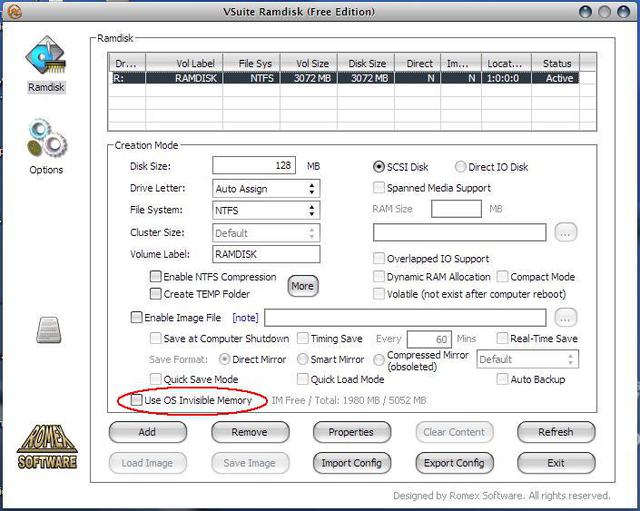Select the SCSI Disk radio button
Image resolution: width=640 pixels, height=511 pixels.
click(379, 167)
